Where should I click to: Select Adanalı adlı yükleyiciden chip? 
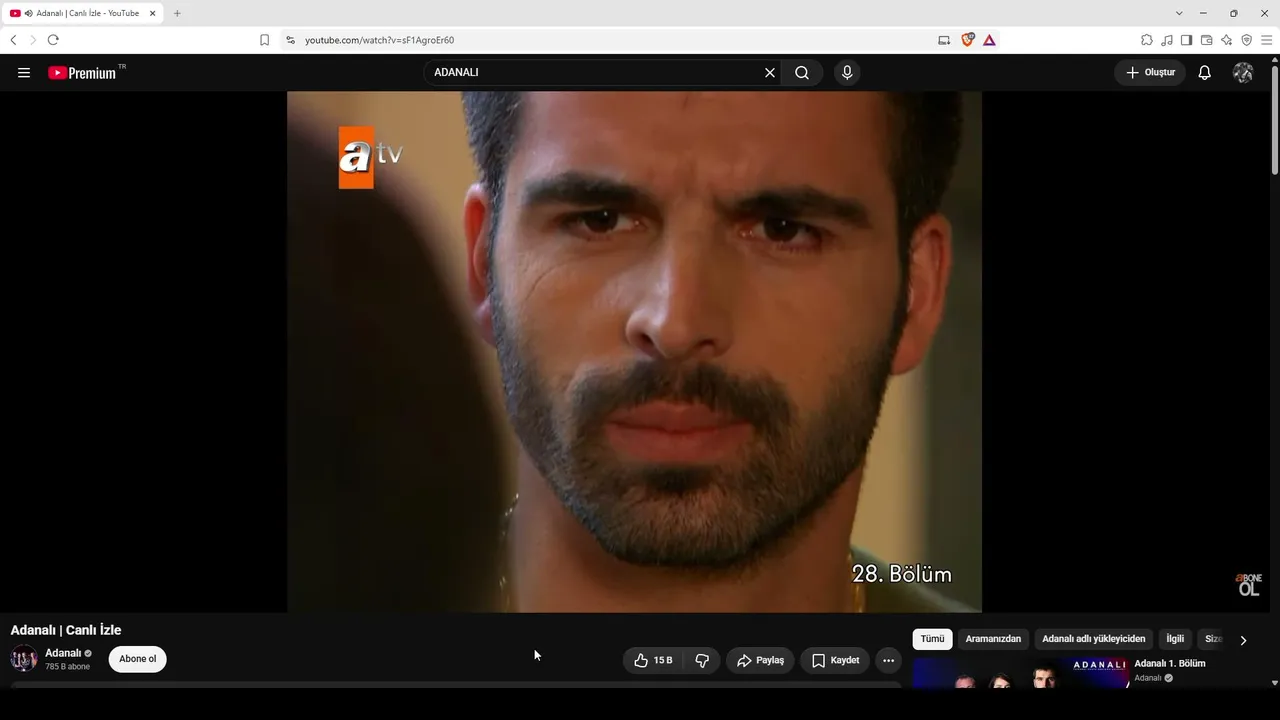1094,639
